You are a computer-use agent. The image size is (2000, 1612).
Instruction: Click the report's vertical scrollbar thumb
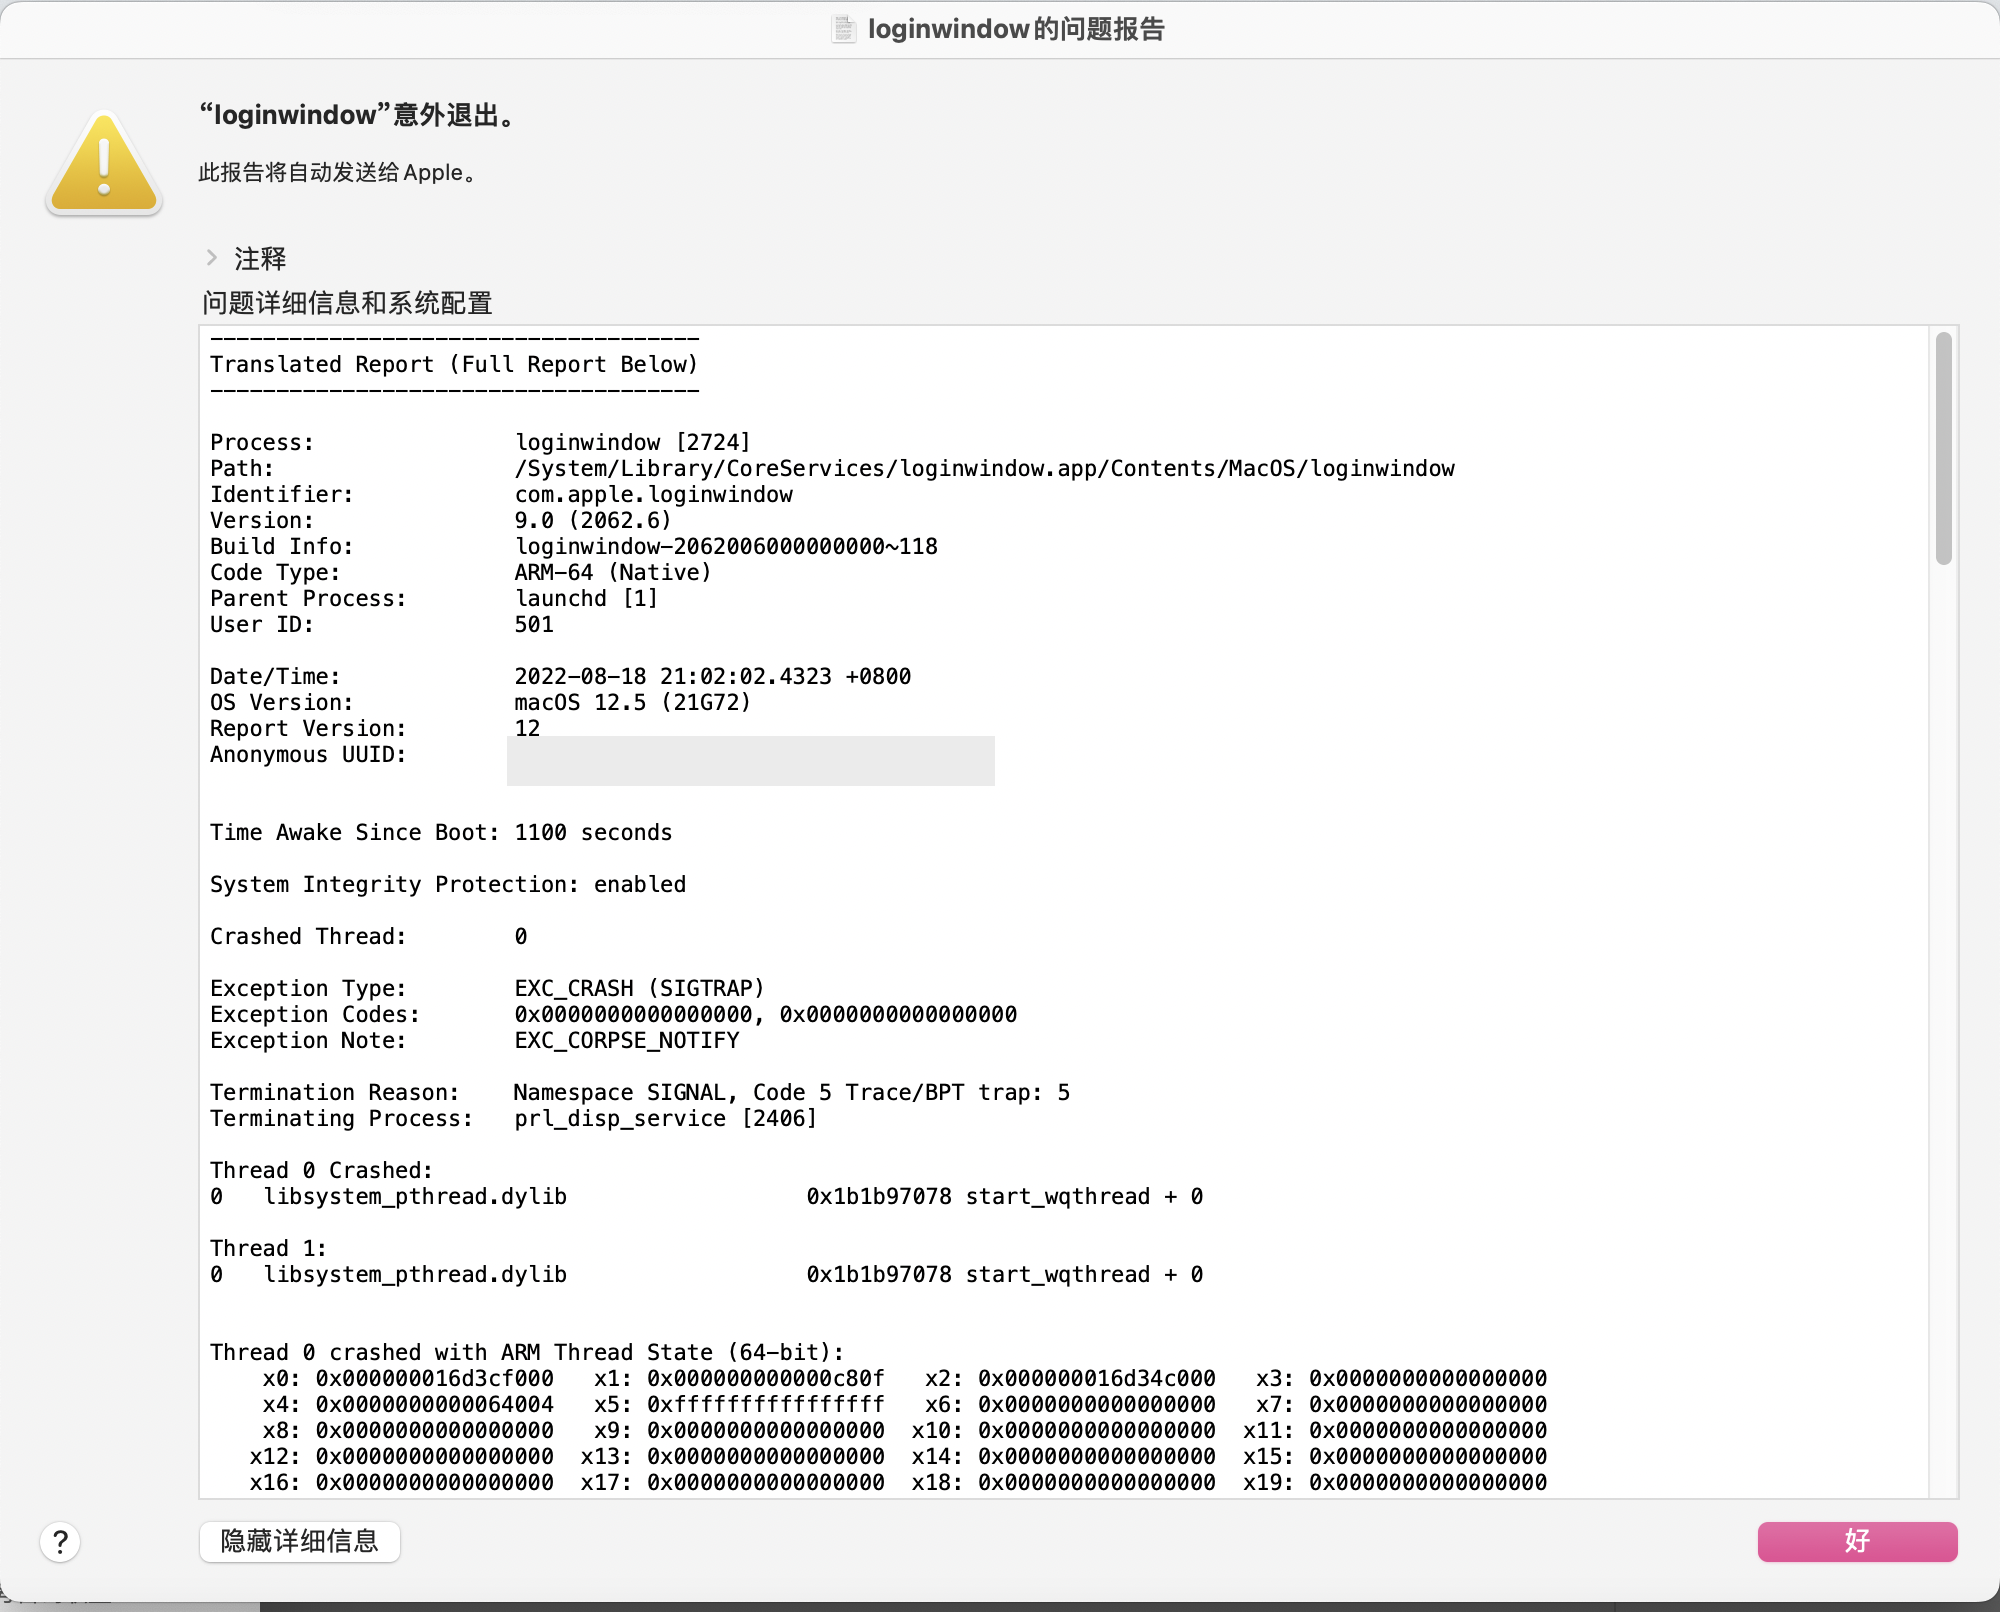(x=1943, y=448)
